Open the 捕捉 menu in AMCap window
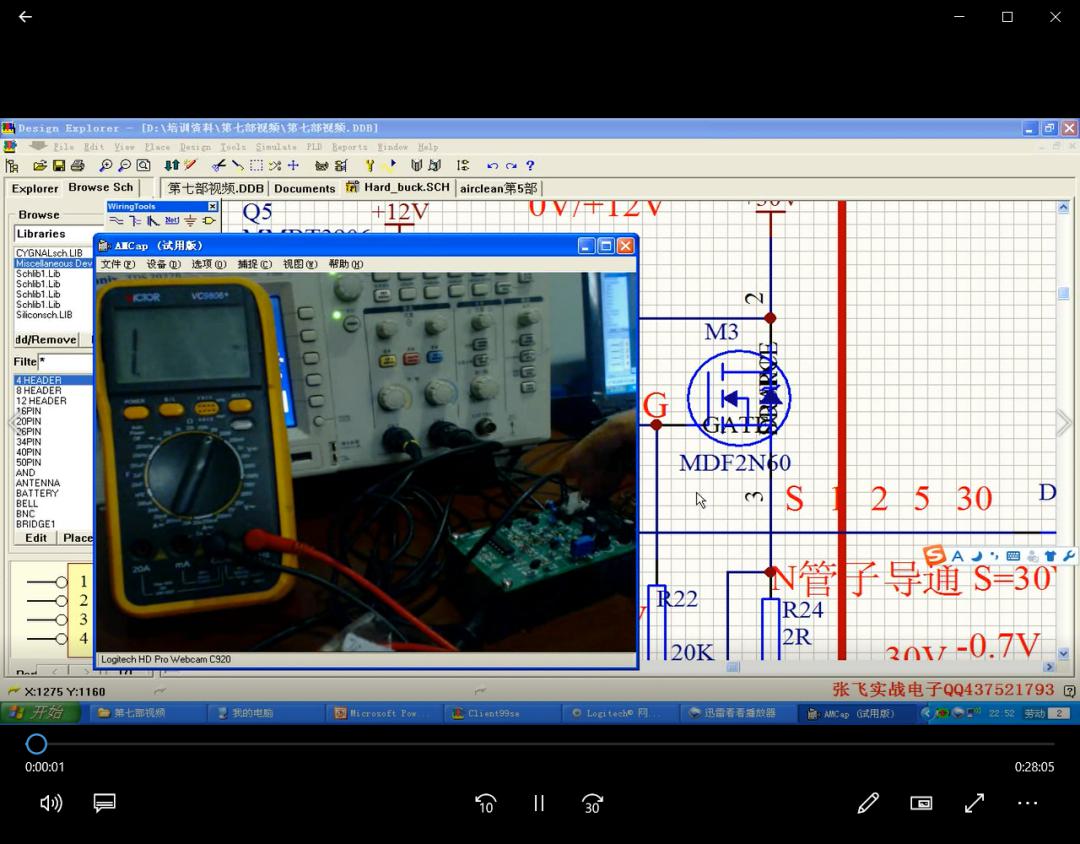This screenshot has height=844, width=1080. point(254,264)
